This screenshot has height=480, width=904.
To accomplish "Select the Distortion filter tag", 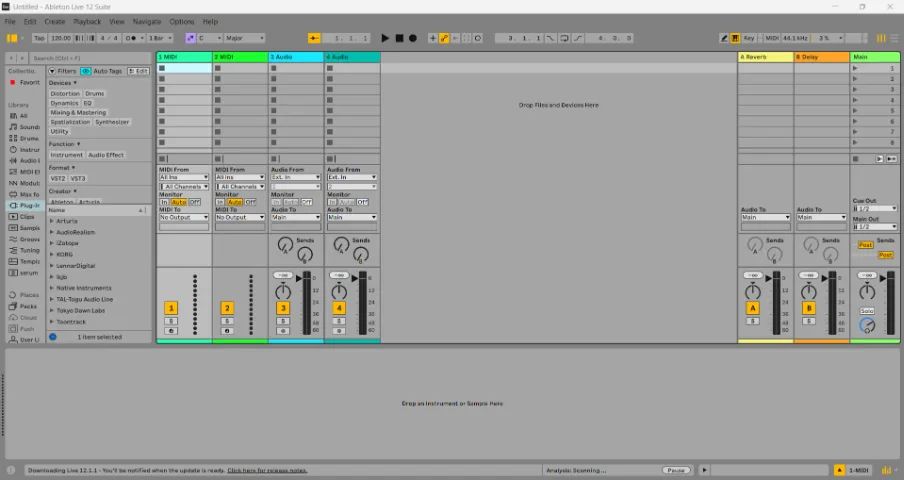I will (x=65, y=93).
